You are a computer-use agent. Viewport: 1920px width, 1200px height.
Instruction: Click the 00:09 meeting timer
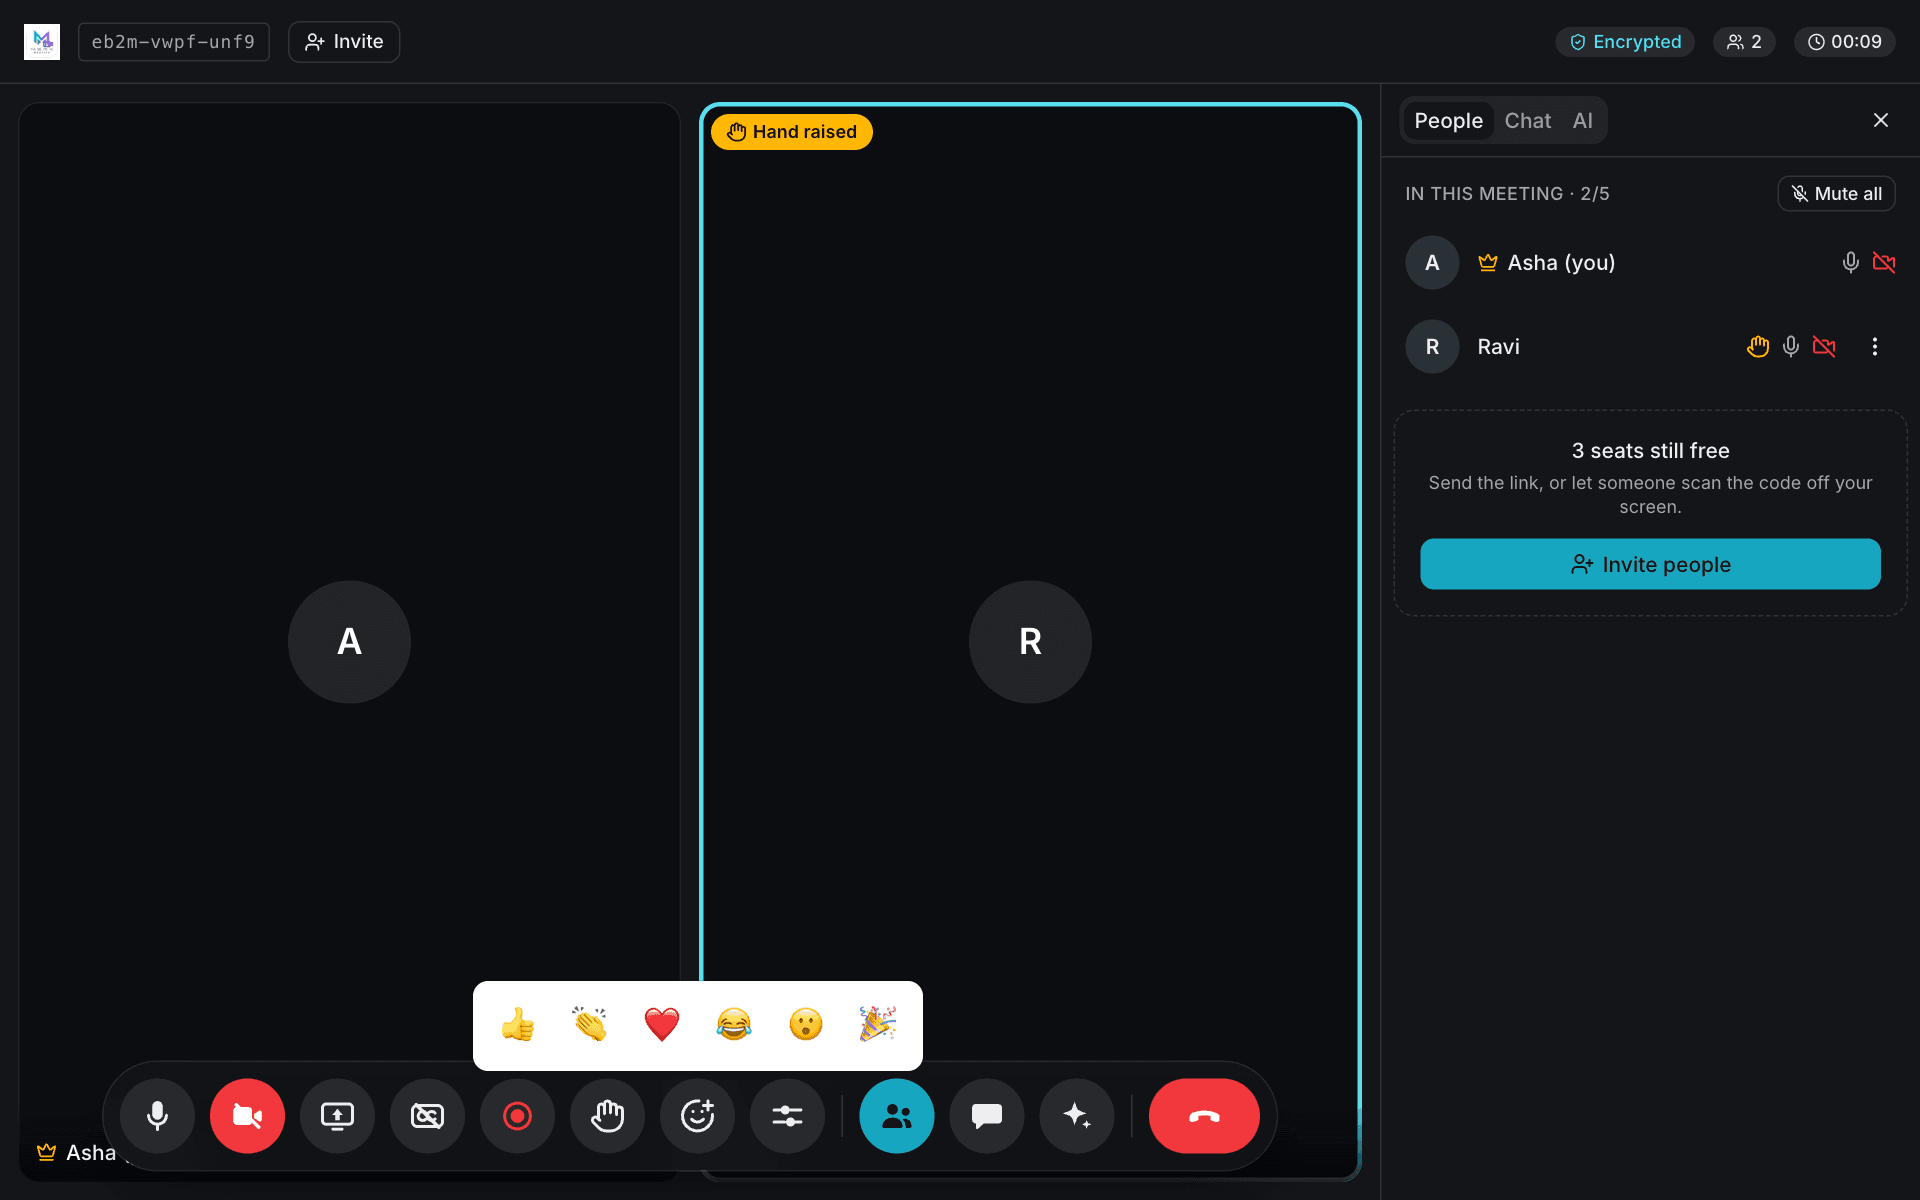click(1845, 42)
